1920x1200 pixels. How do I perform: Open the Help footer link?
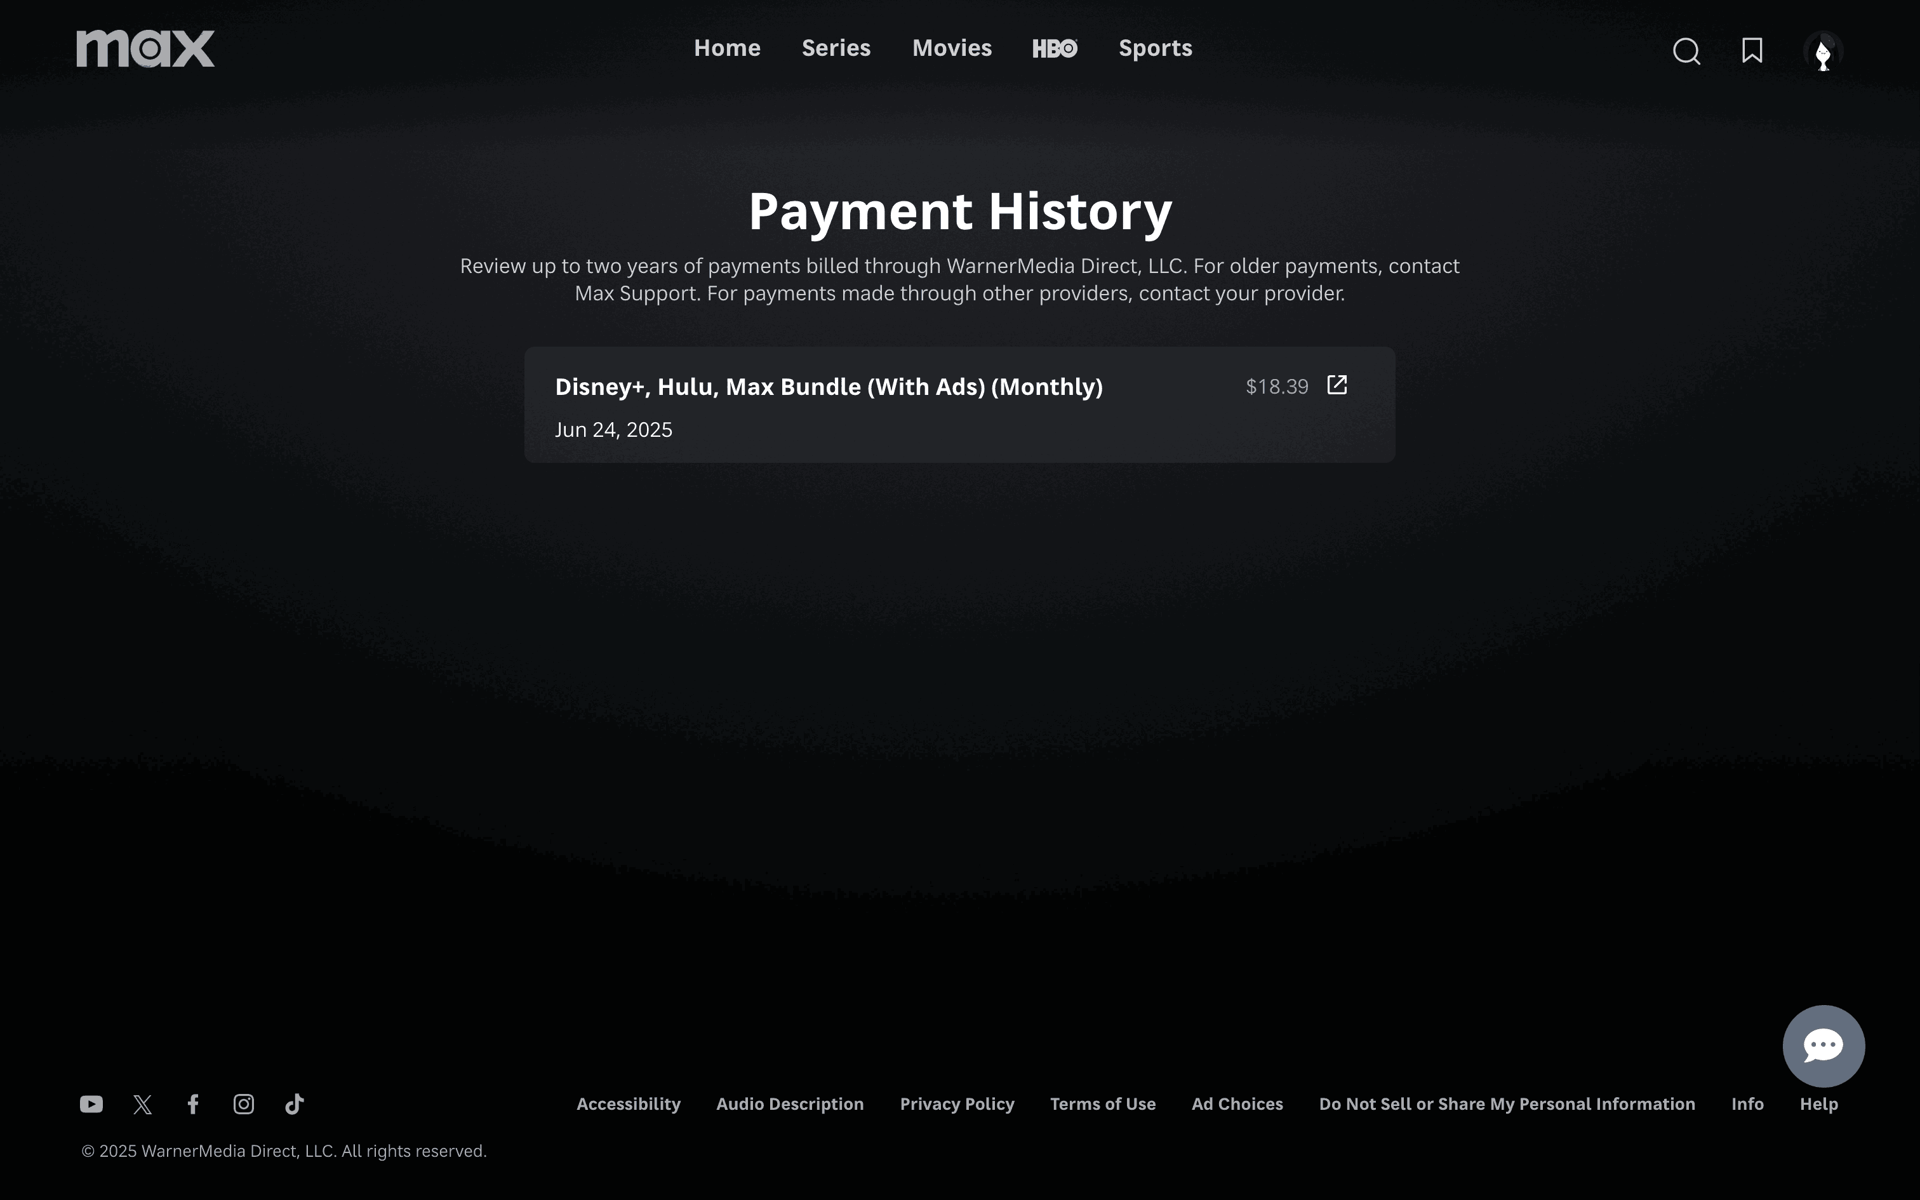[1819, 1104]
